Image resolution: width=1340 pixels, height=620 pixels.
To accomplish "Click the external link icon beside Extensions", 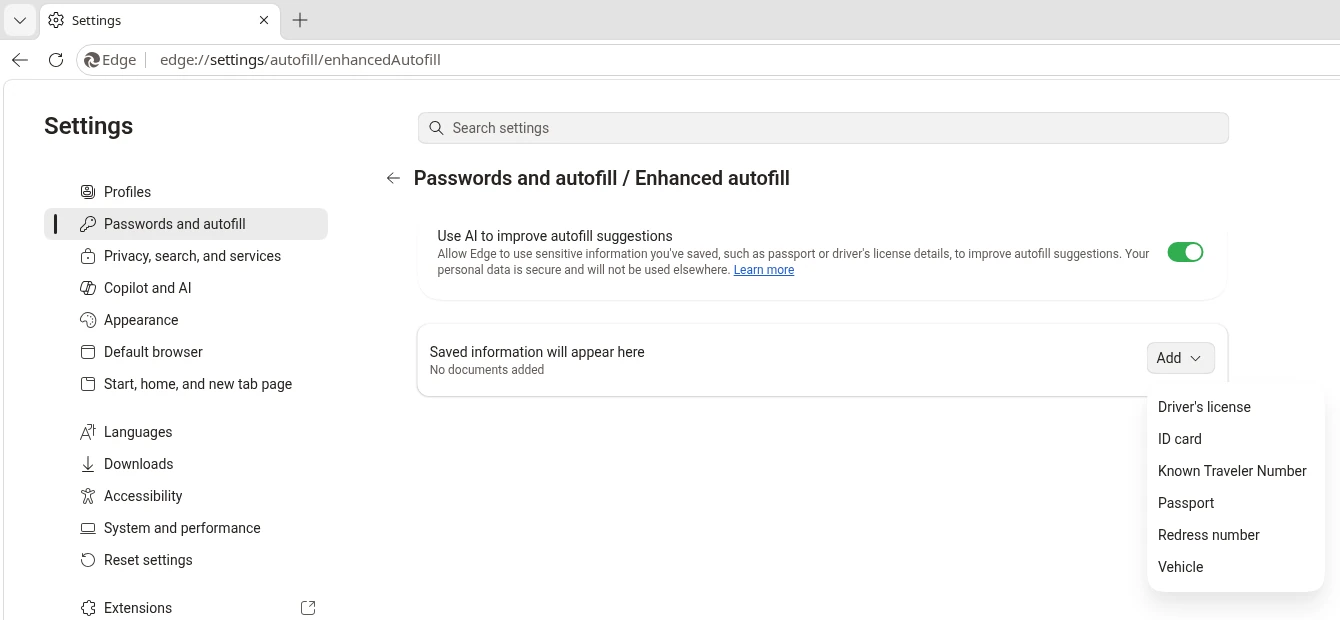I will [308, 608].
